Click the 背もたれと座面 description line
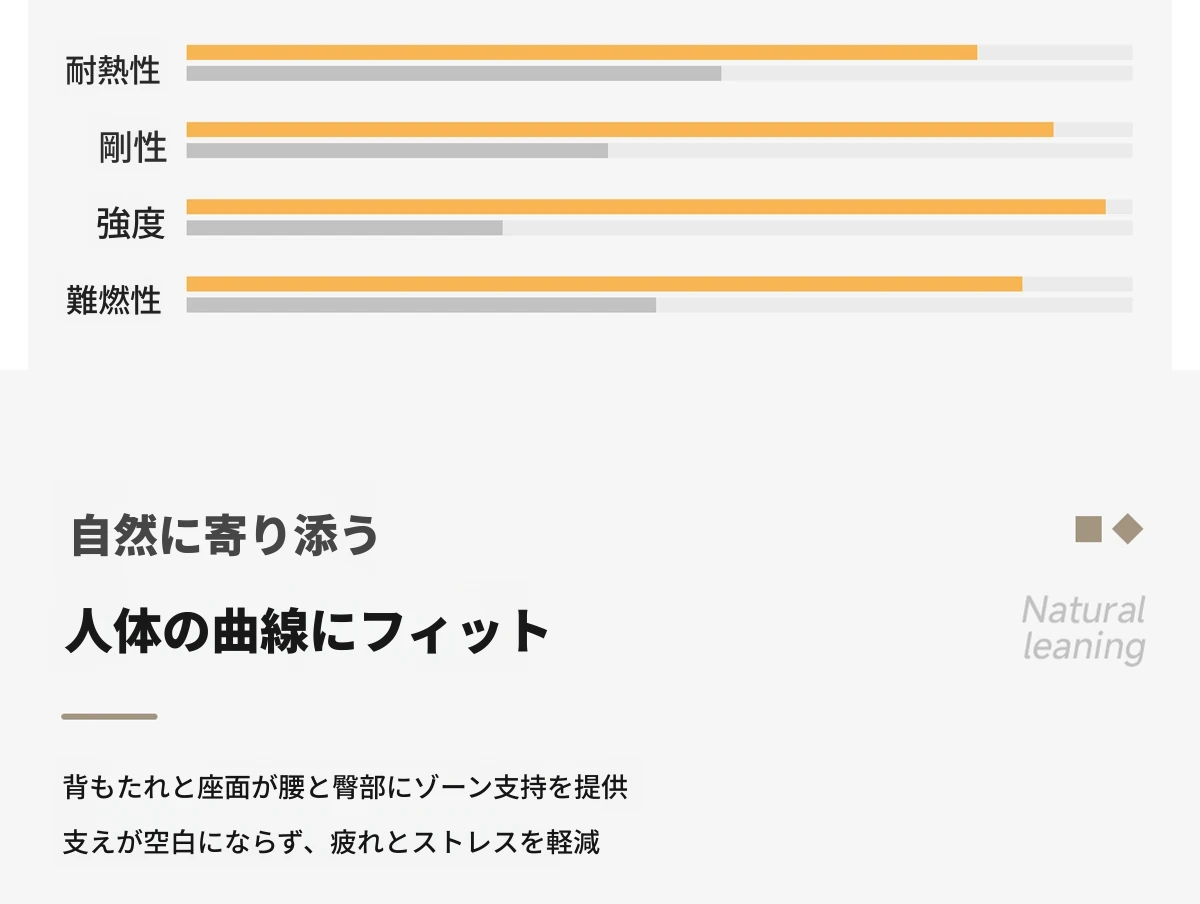1200x904 pixels. point(345,786)
